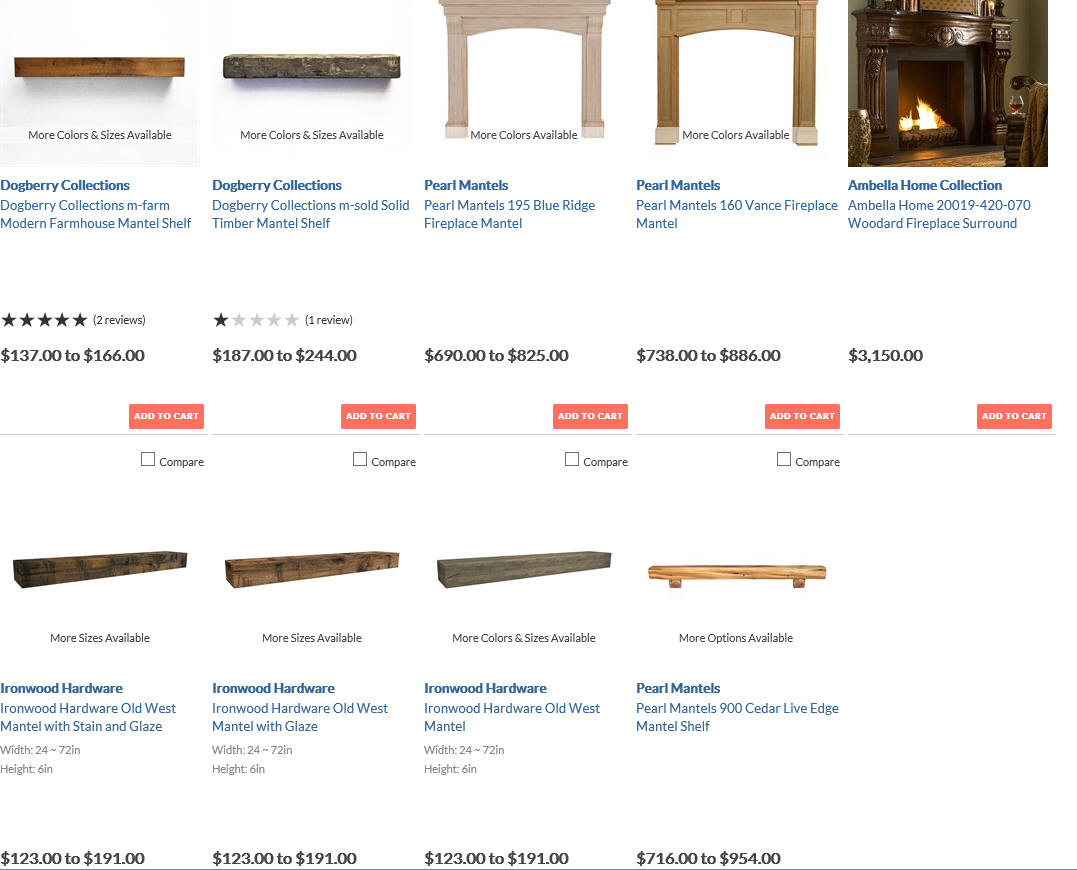
Task: Select the Old West Mantel with Stain and Glaze image
Action: 100,568
